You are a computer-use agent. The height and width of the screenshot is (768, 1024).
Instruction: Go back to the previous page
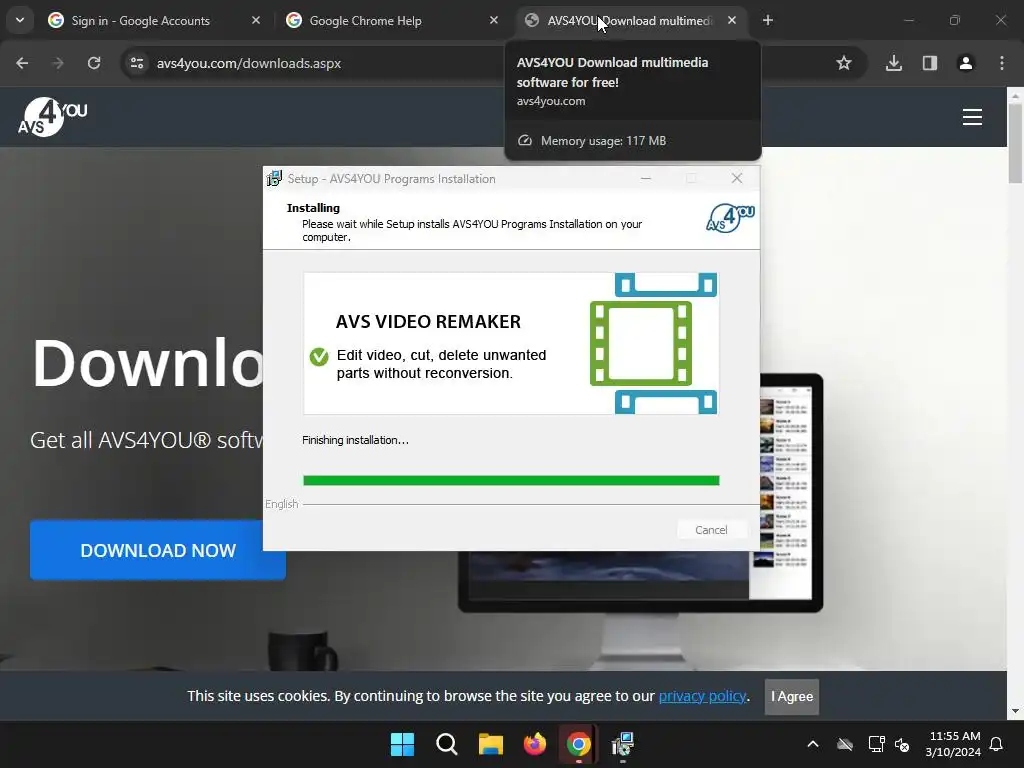pyautogui.click(x=22, y=63)
